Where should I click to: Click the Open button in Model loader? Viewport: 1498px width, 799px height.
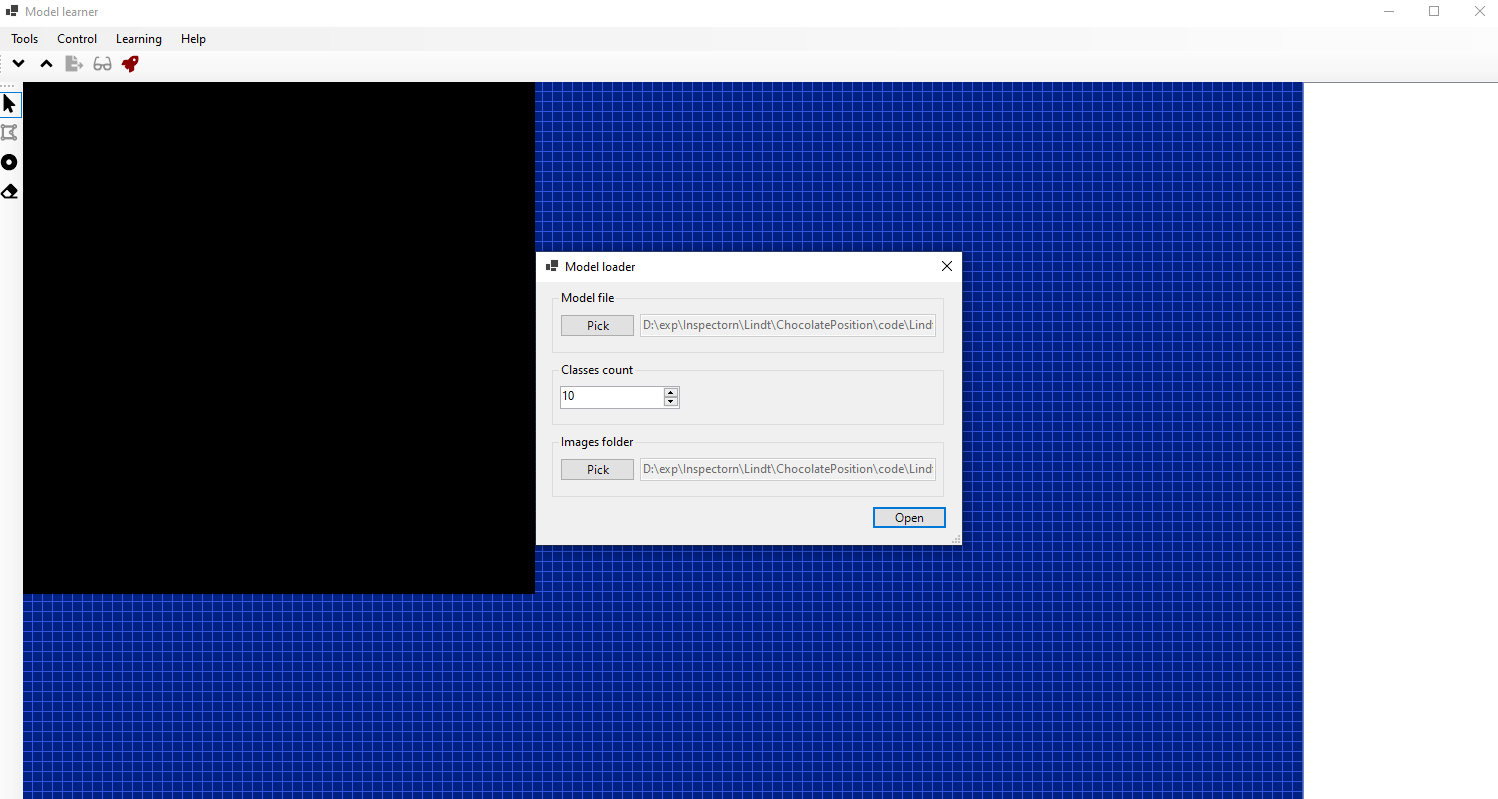(908, 517)
